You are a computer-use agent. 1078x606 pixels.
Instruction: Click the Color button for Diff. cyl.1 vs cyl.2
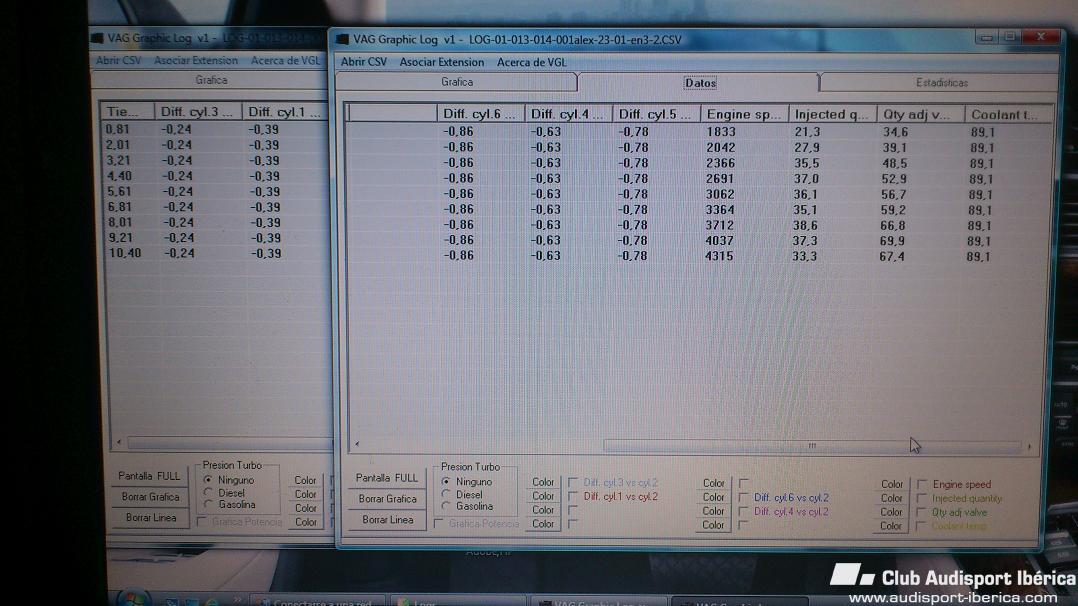pos(542,496)
